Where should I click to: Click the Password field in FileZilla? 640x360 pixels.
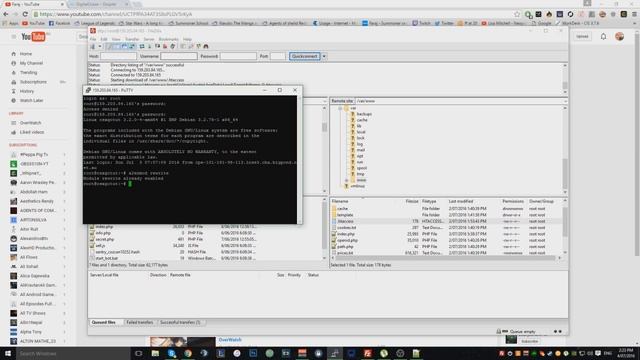[x=238, y=56]
